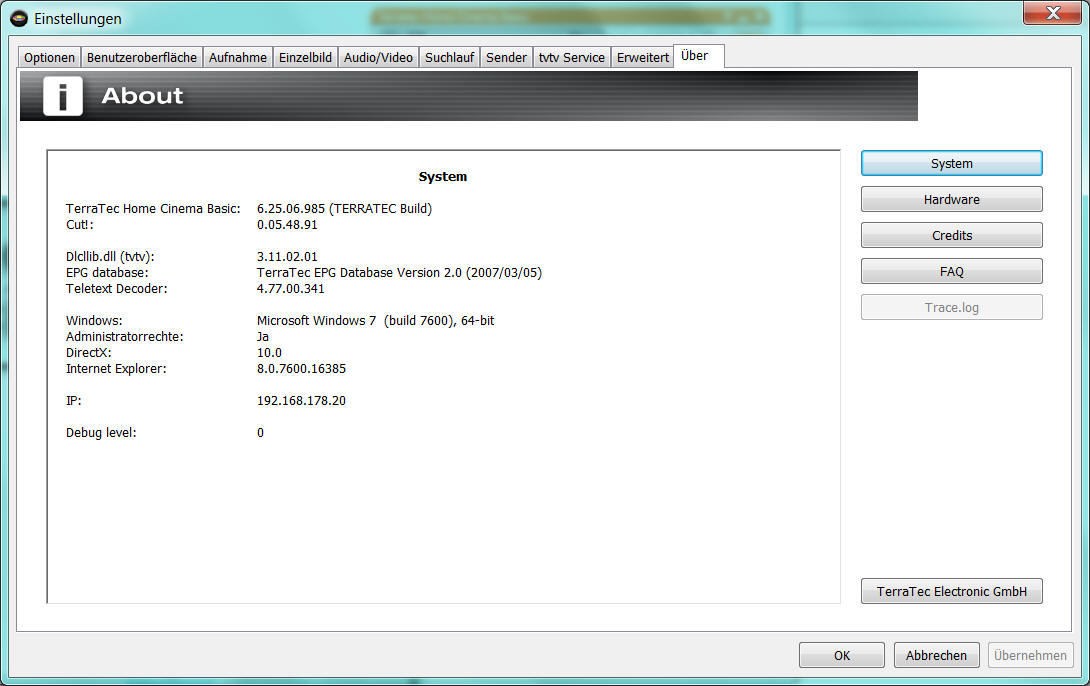Click the TerraTec EPG Database Version 2.0 text
The image size is (1090, 686).
pos(399,272)
